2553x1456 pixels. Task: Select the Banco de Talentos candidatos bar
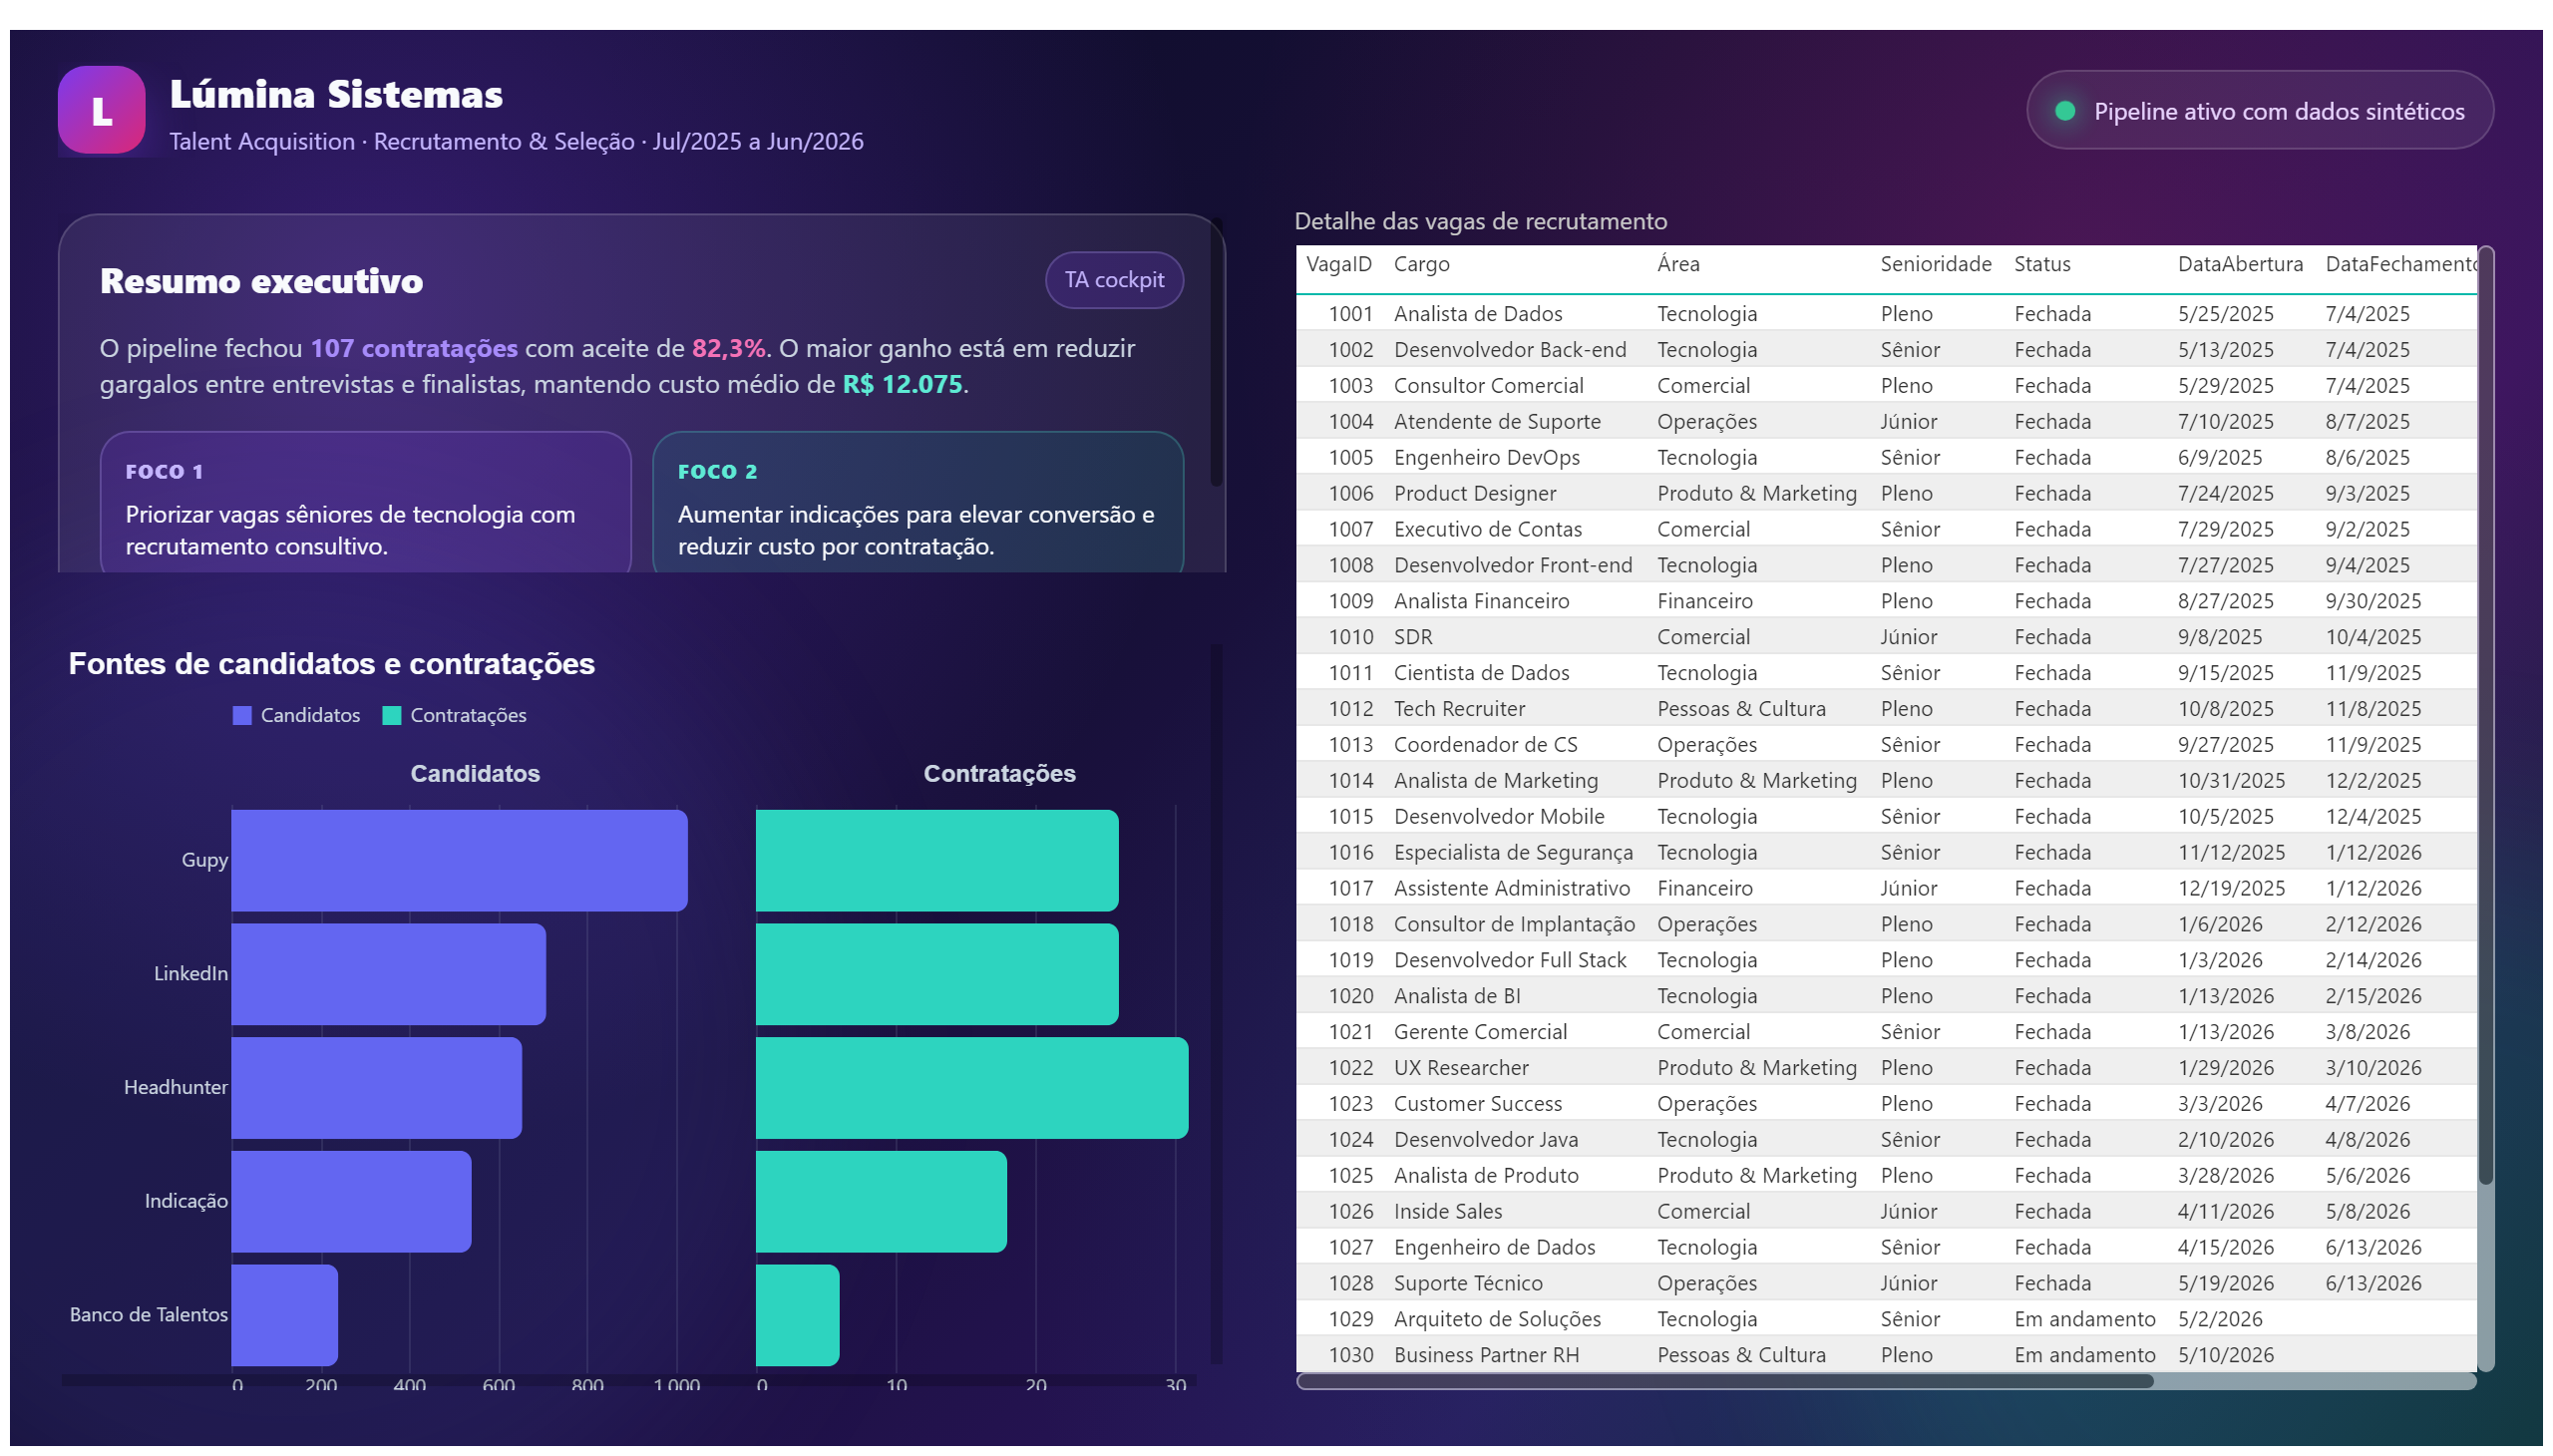284,1315
